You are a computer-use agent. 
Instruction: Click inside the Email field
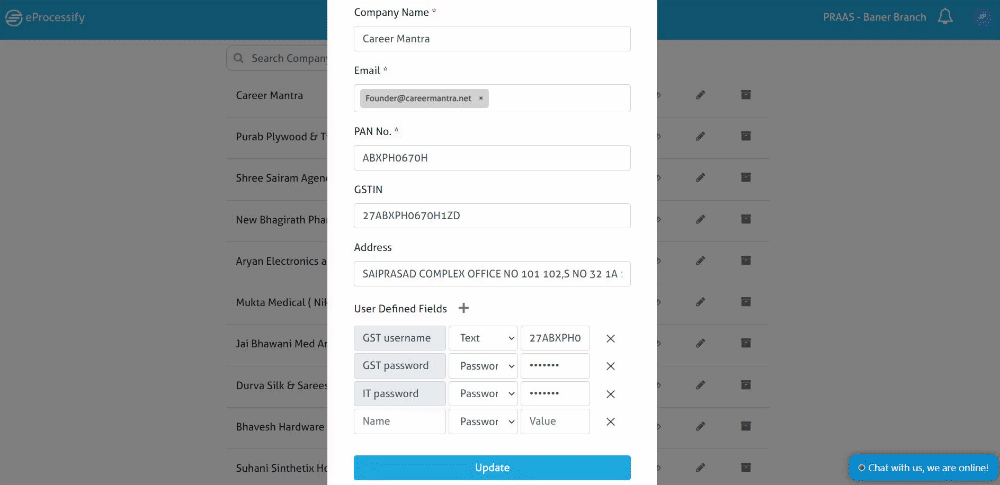(492, 98)
